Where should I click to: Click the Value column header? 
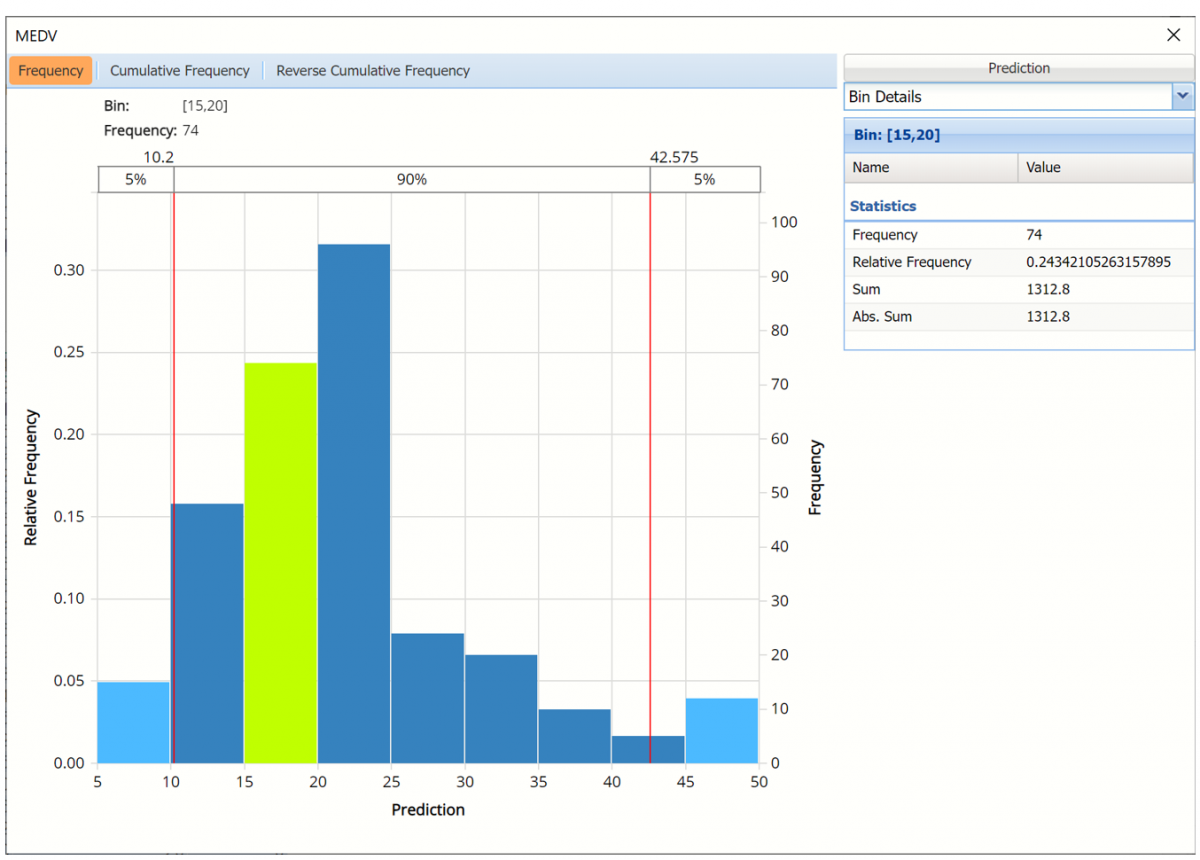tap(1105, 168)
